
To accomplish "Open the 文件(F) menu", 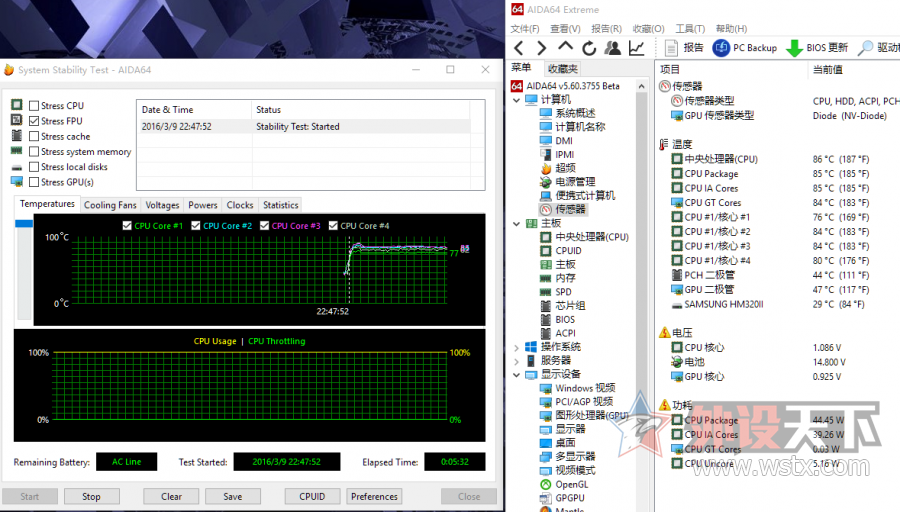I will (x=525, y=29).
